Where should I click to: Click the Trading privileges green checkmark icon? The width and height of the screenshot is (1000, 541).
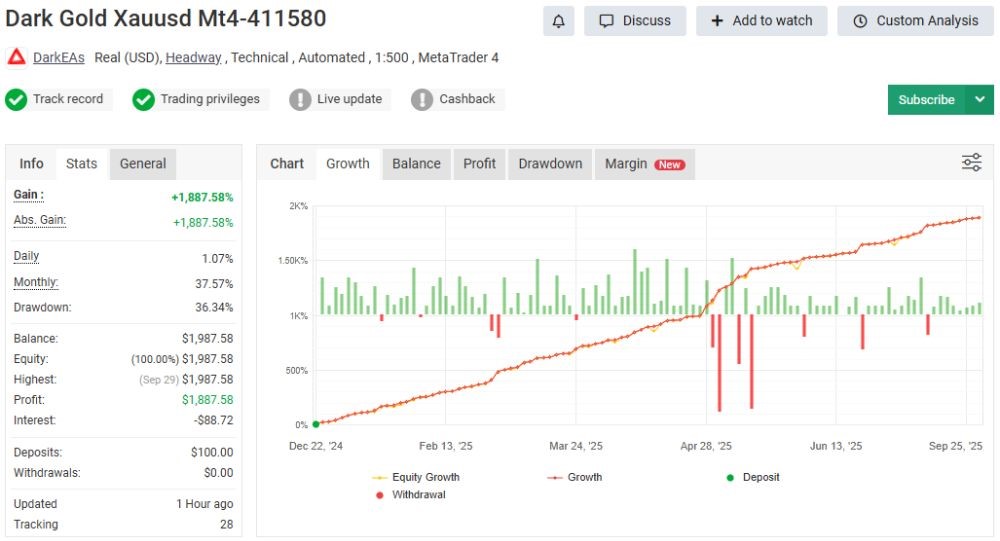coord(144,99)
